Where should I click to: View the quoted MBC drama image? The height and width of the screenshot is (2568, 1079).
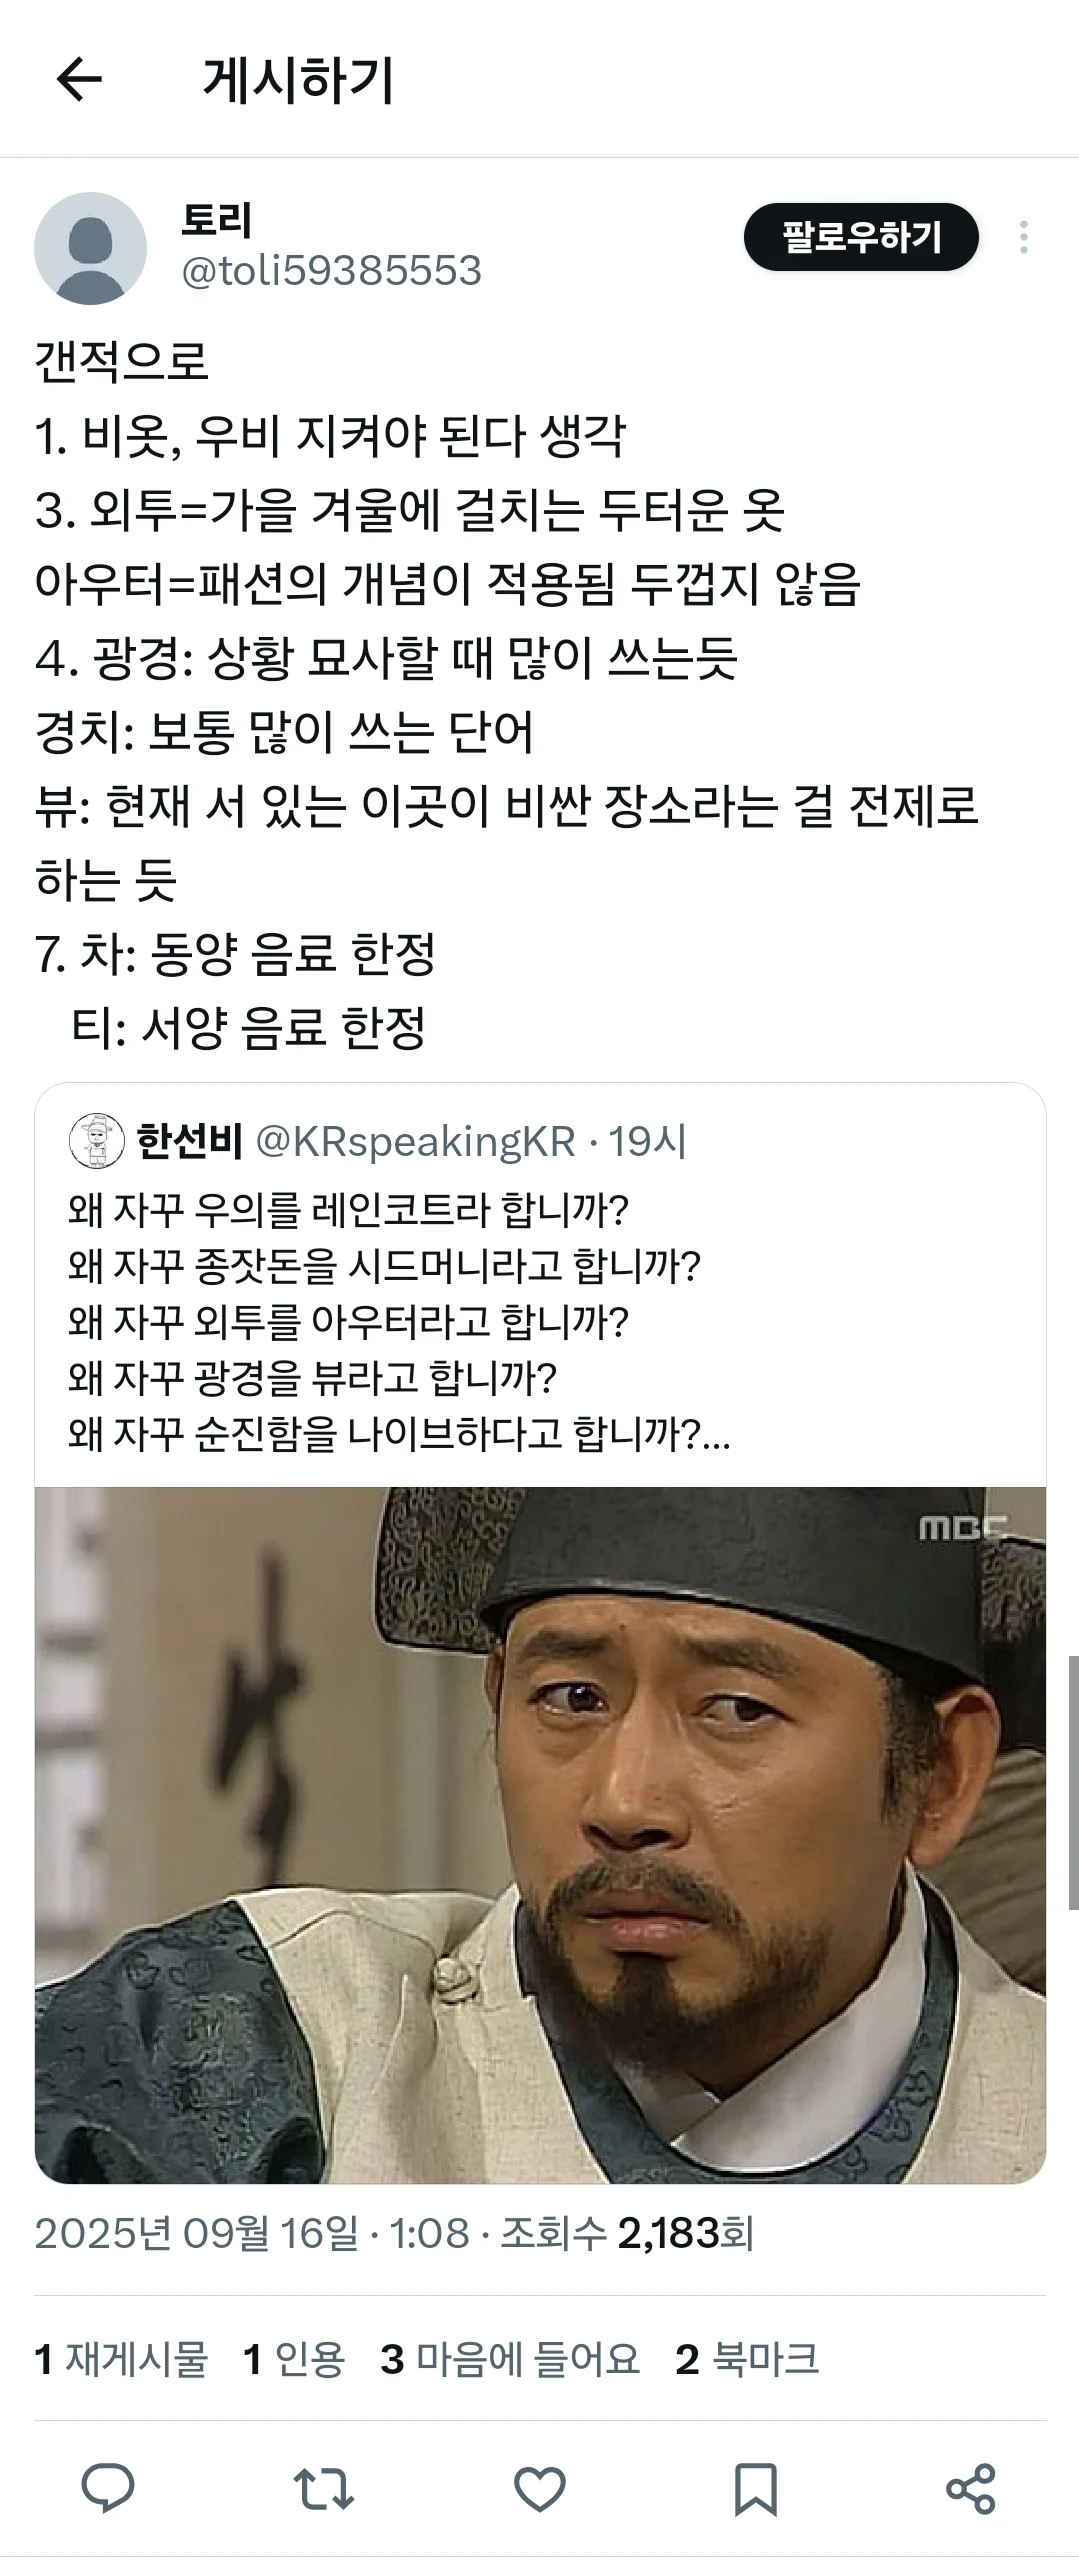click(540, 1834)
